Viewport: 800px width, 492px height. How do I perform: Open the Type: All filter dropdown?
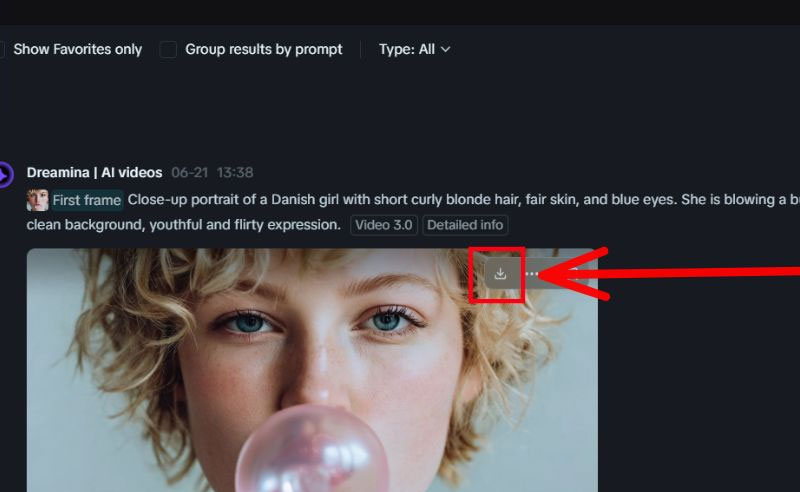tap(414, 50)
